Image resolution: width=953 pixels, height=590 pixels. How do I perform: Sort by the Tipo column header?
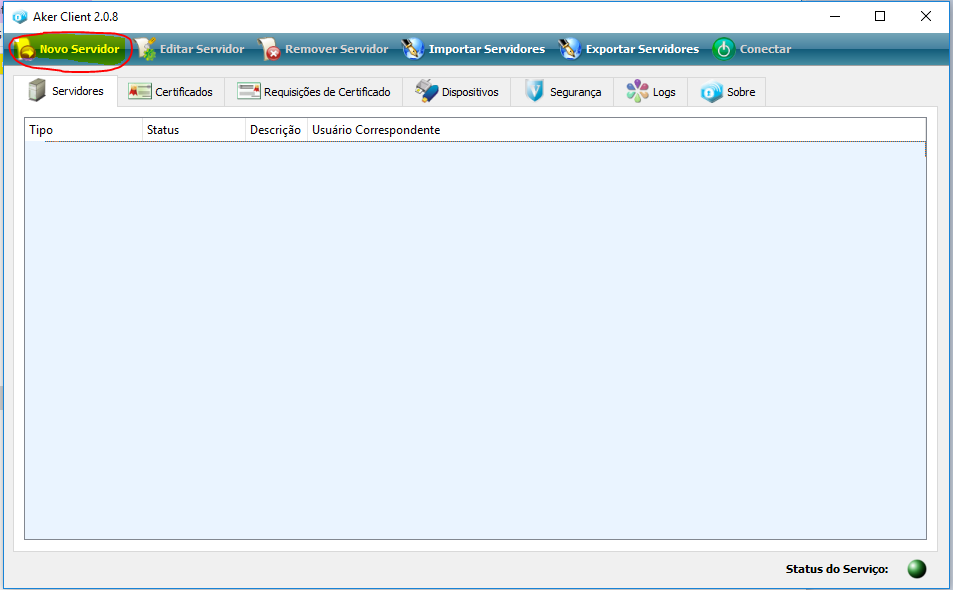(84, 130)
